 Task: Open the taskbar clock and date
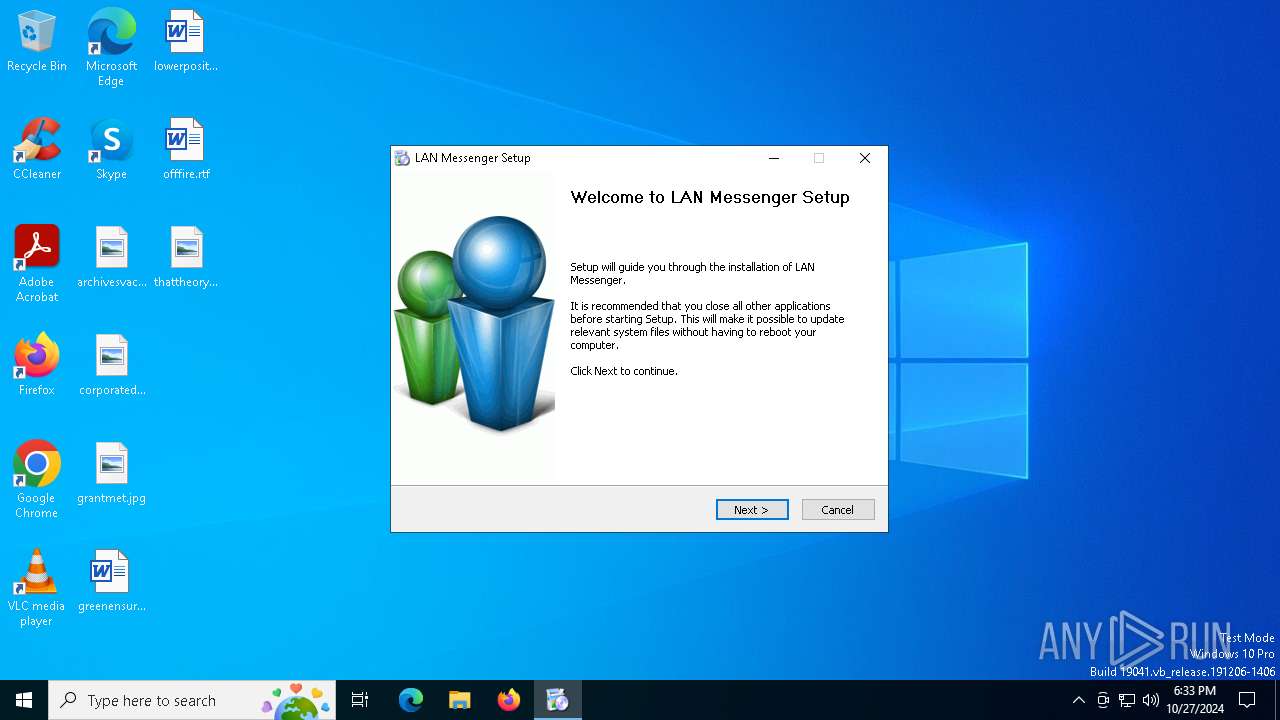1194,700
